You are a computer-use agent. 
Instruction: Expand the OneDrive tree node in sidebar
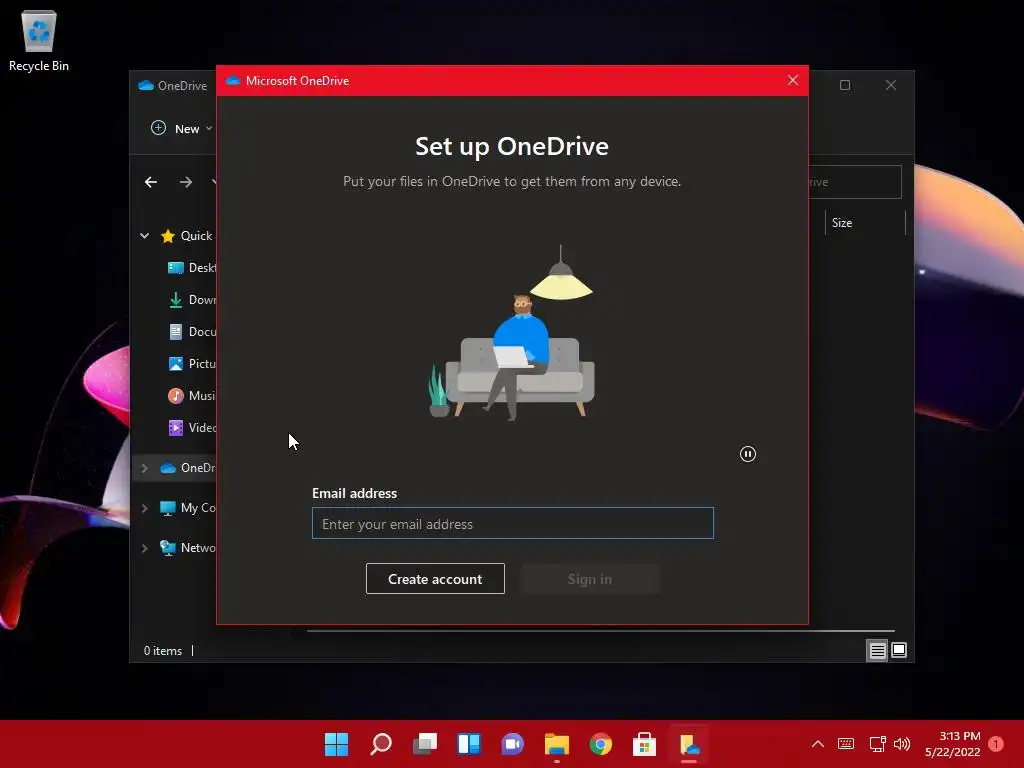point(144,468)
